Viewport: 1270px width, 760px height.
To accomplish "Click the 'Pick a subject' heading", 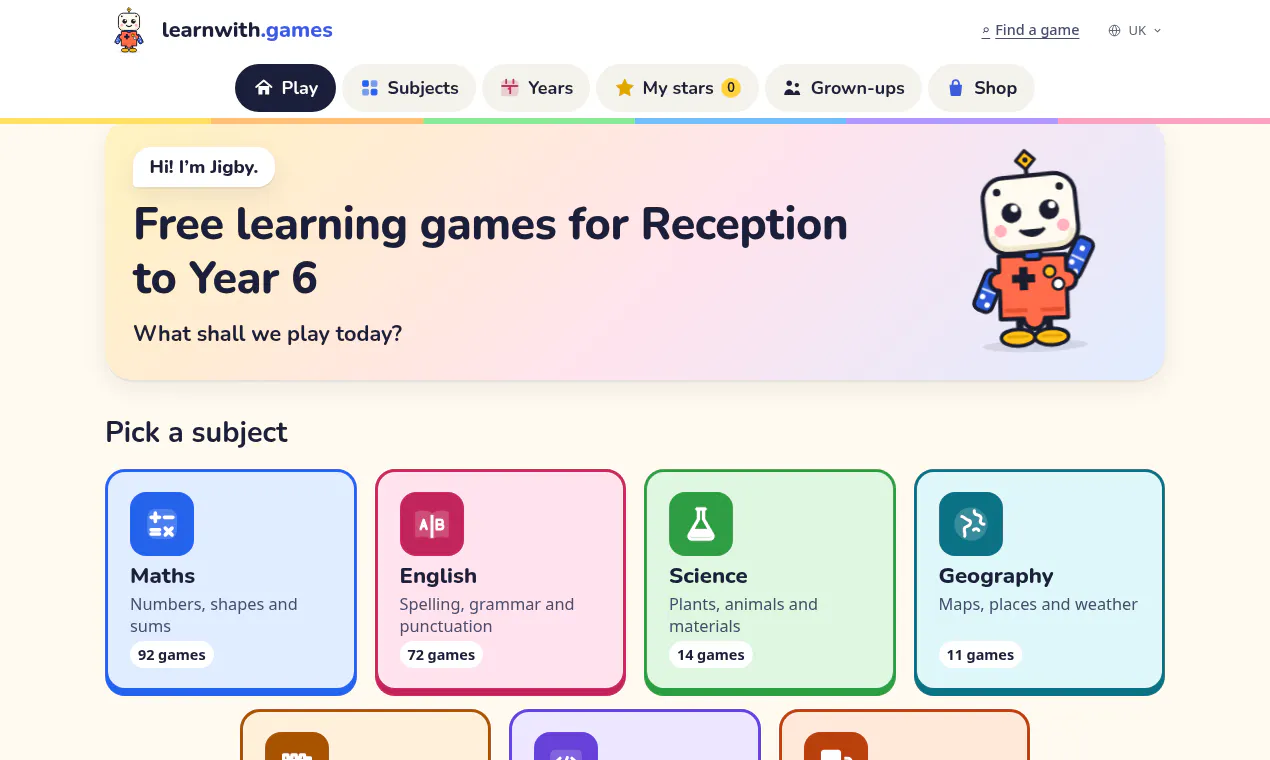I will pos(196,432).
